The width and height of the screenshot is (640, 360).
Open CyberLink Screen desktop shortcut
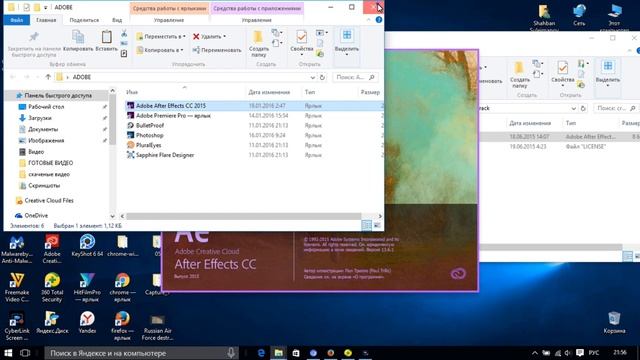(17, 326)
